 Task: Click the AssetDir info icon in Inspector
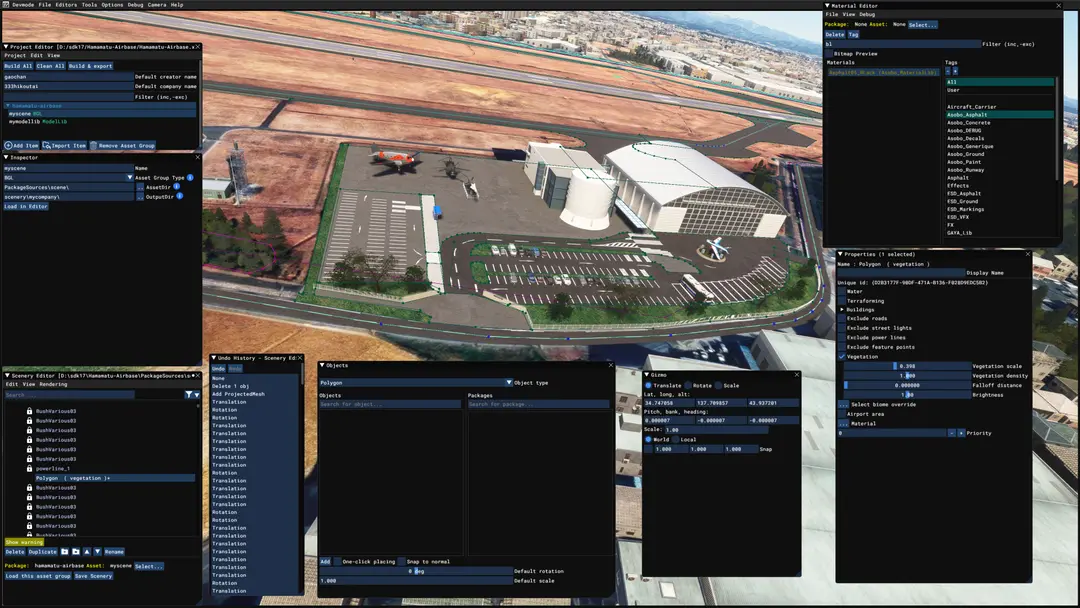click(176, 187)
